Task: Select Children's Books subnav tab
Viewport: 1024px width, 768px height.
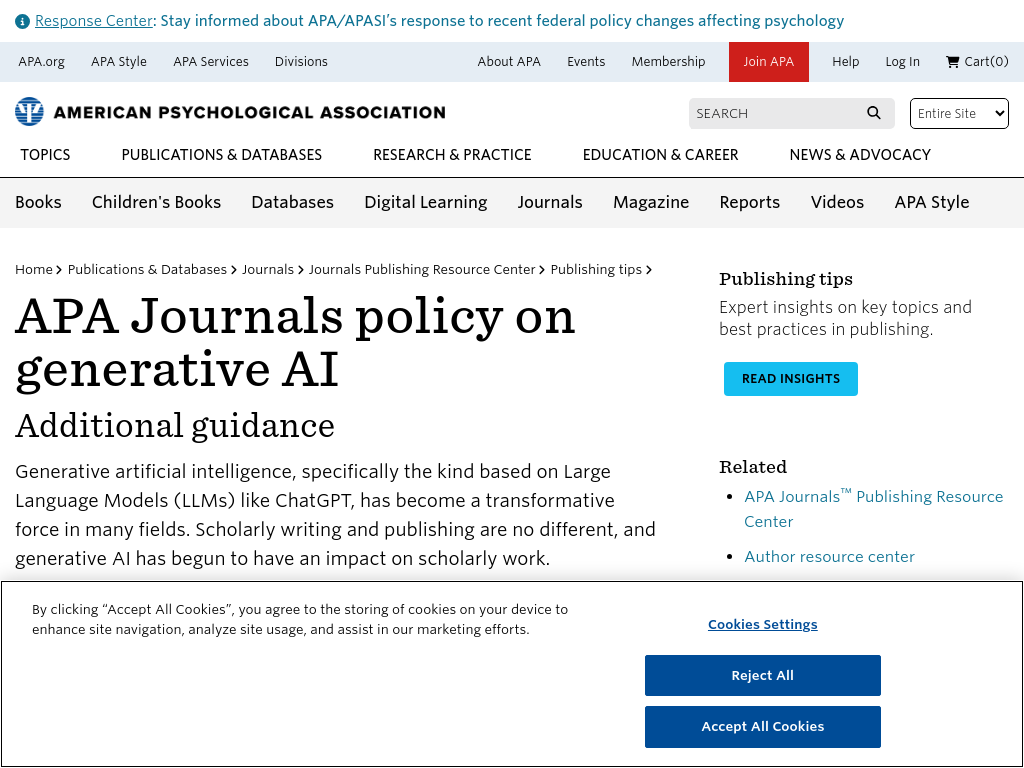Action: (x=156, y=202)
